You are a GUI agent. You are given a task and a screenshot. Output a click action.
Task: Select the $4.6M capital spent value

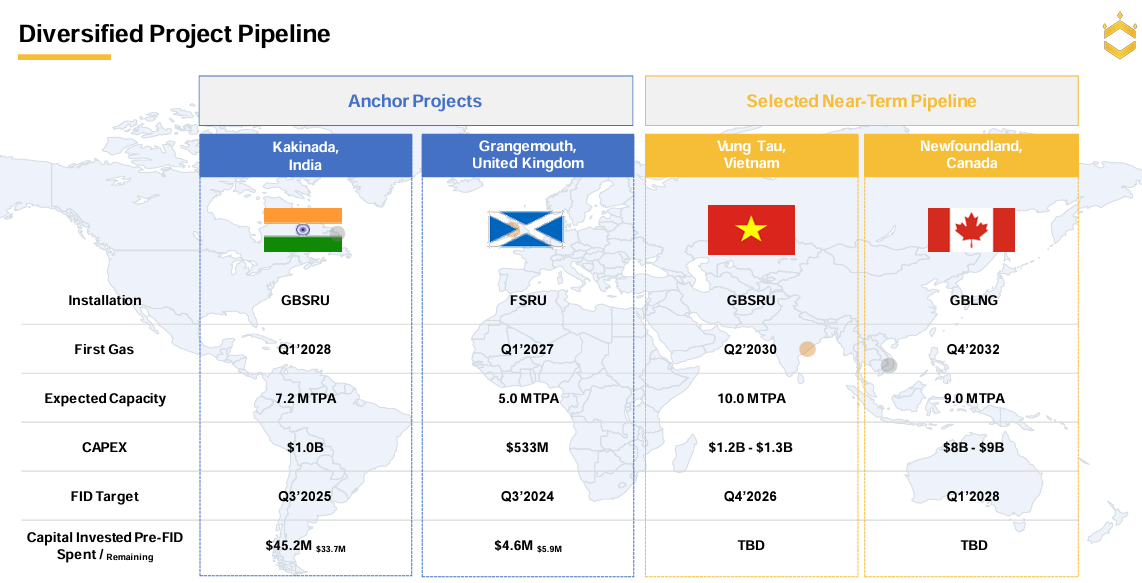[x=513, y=545]
